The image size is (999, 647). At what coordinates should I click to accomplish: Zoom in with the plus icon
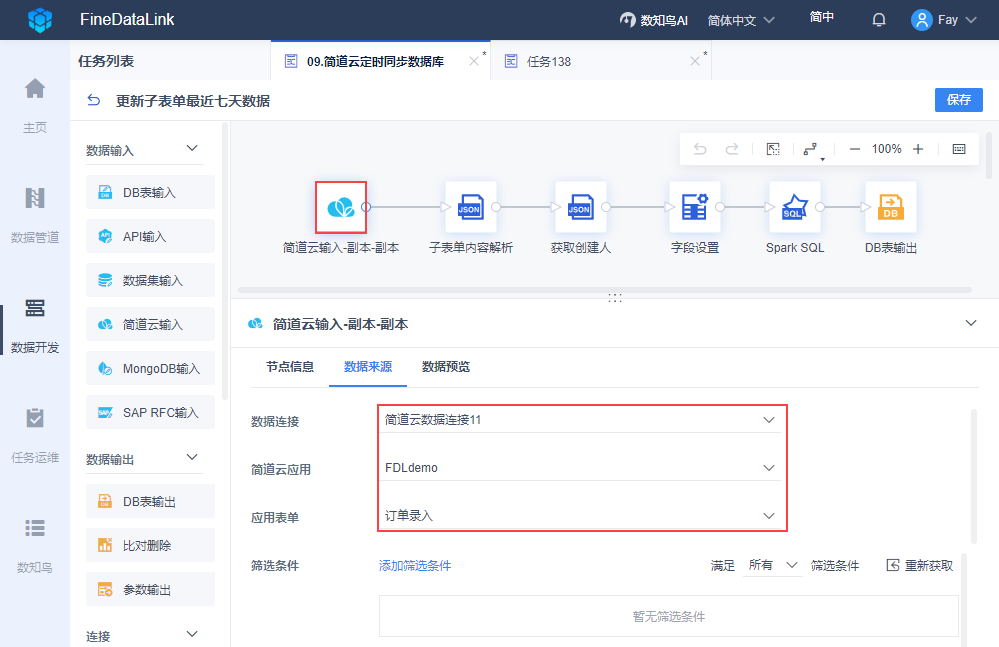pos(917,149)
